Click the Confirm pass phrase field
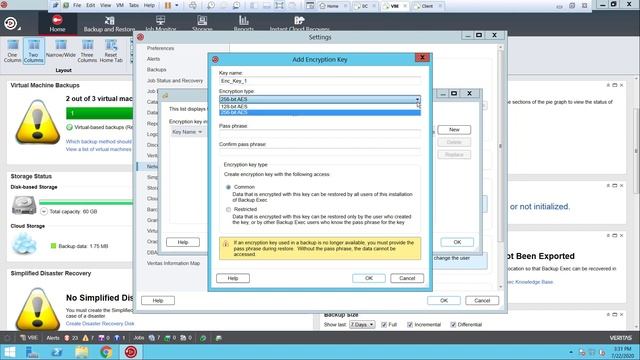 pyautogui.click(x=320, y=152)
